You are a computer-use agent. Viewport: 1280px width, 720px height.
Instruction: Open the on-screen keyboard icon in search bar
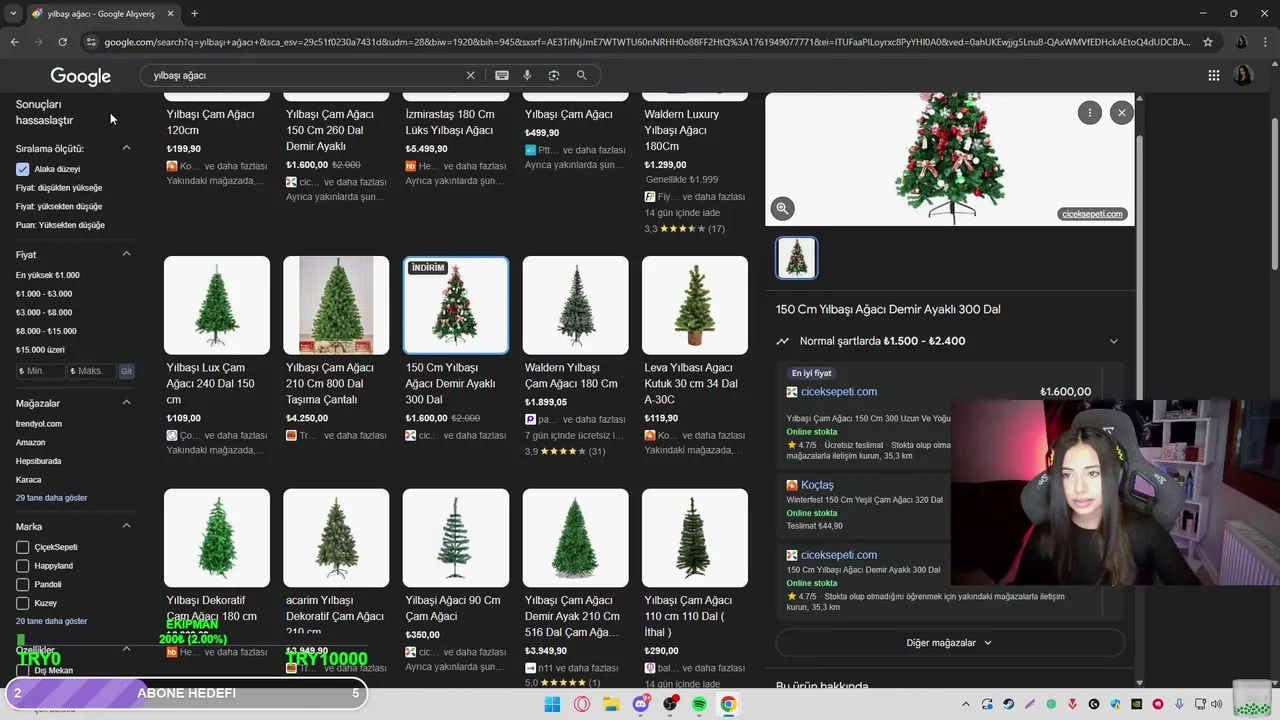502,75
